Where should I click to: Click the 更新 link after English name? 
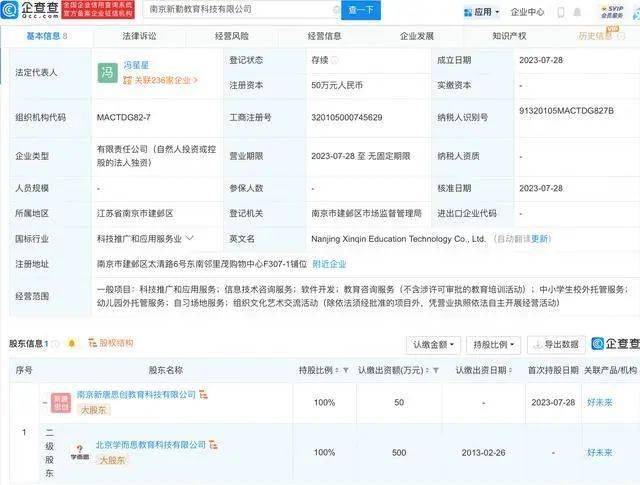pos(541,238)
